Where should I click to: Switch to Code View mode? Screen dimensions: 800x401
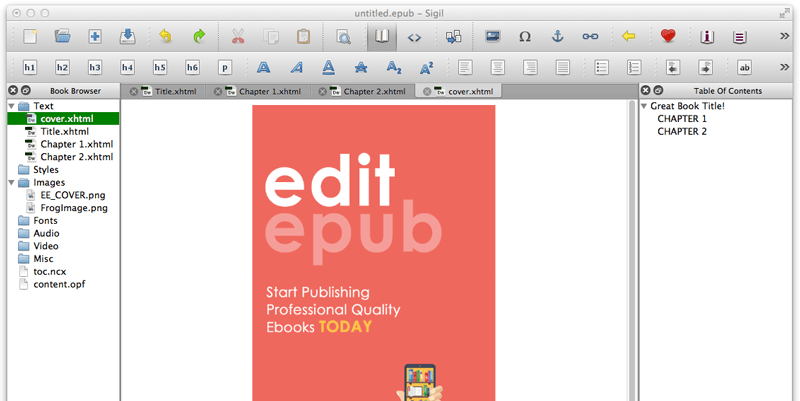pos(414,37)
